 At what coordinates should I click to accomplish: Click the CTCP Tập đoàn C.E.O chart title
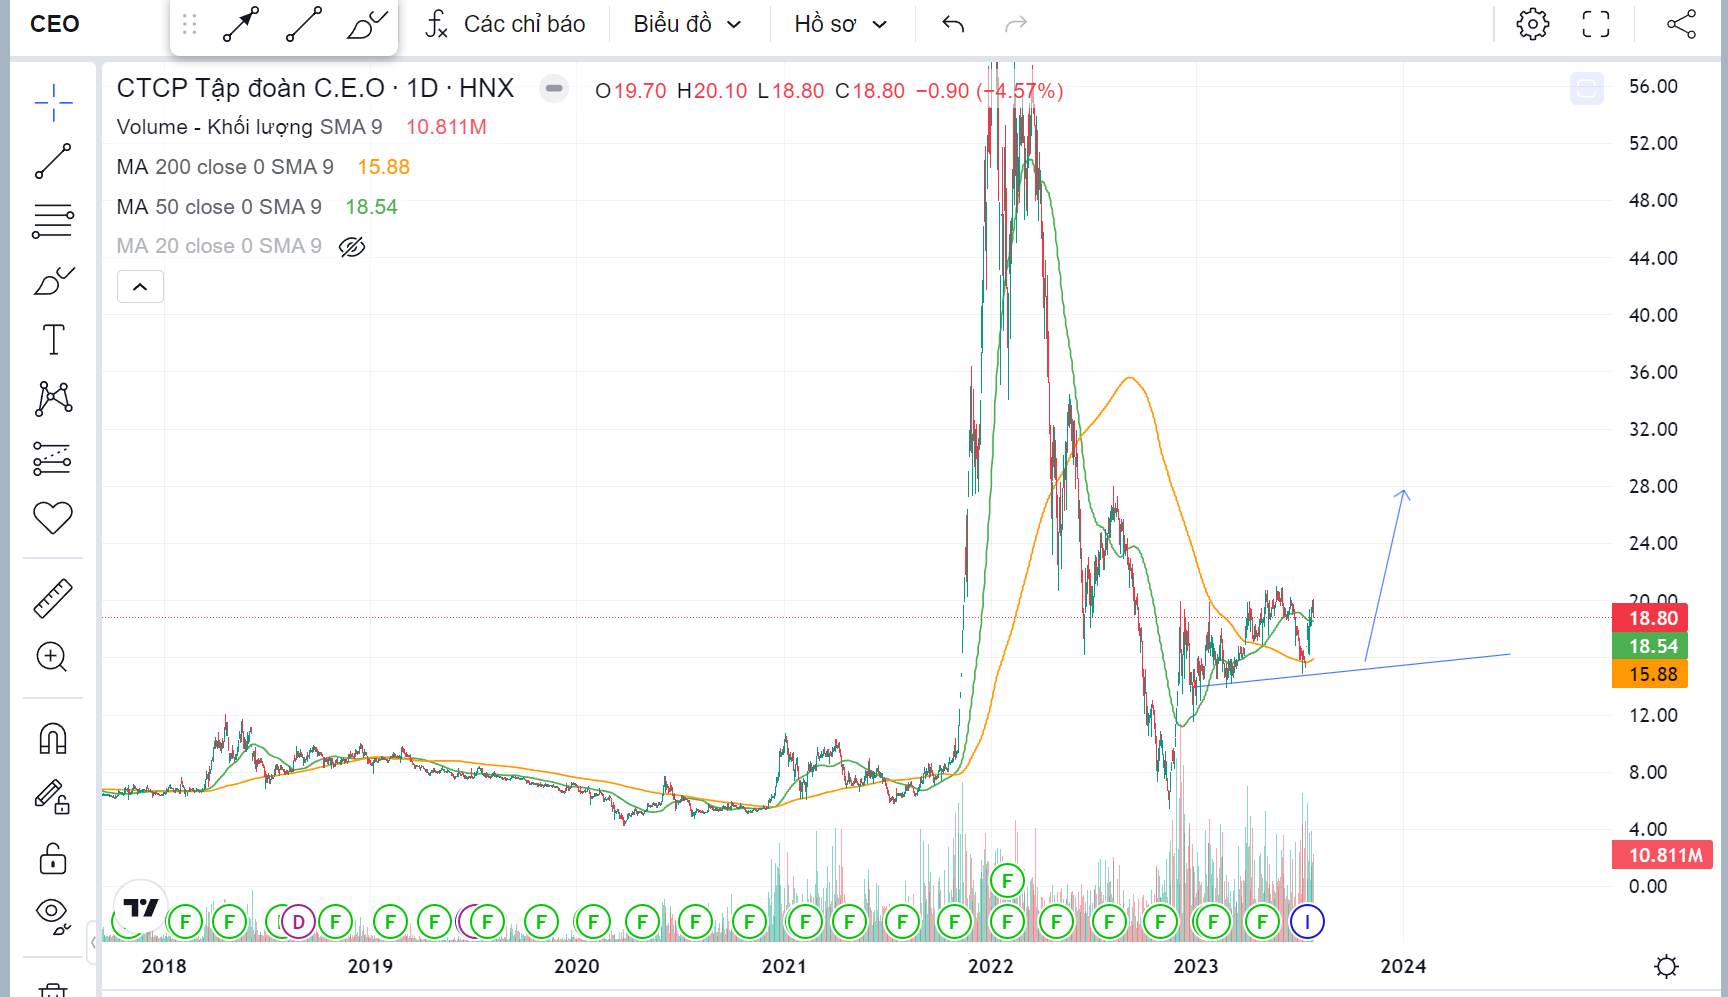point(315,88)
